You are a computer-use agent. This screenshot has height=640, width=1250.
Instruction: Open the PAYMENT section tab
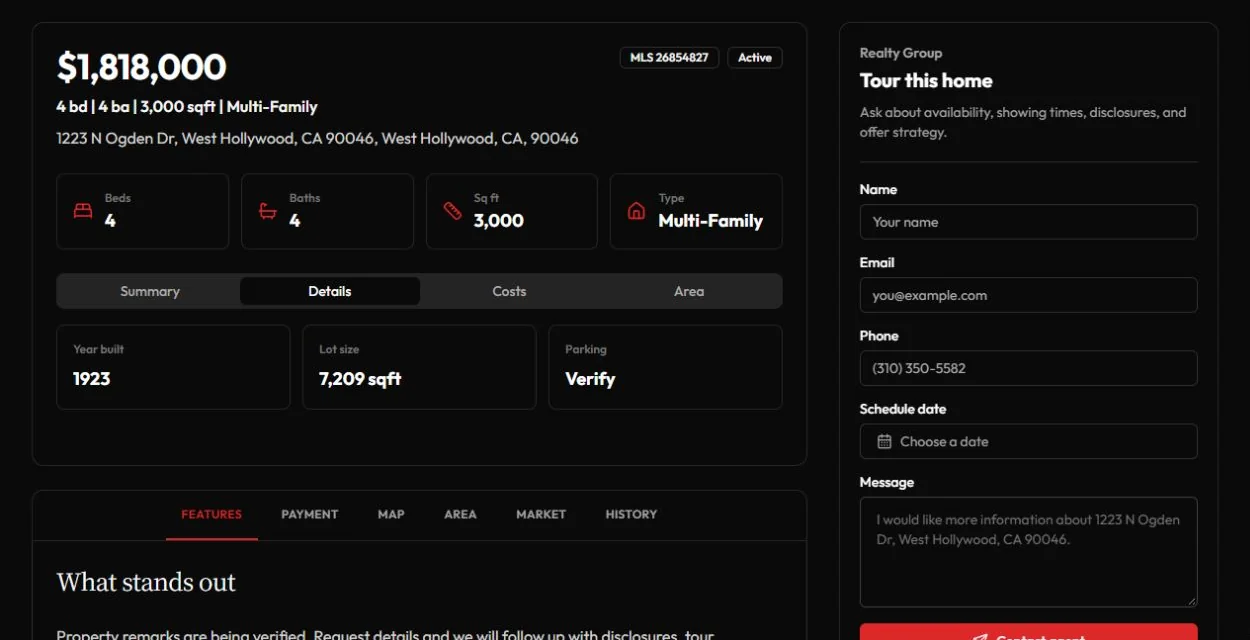pos(310,514)
